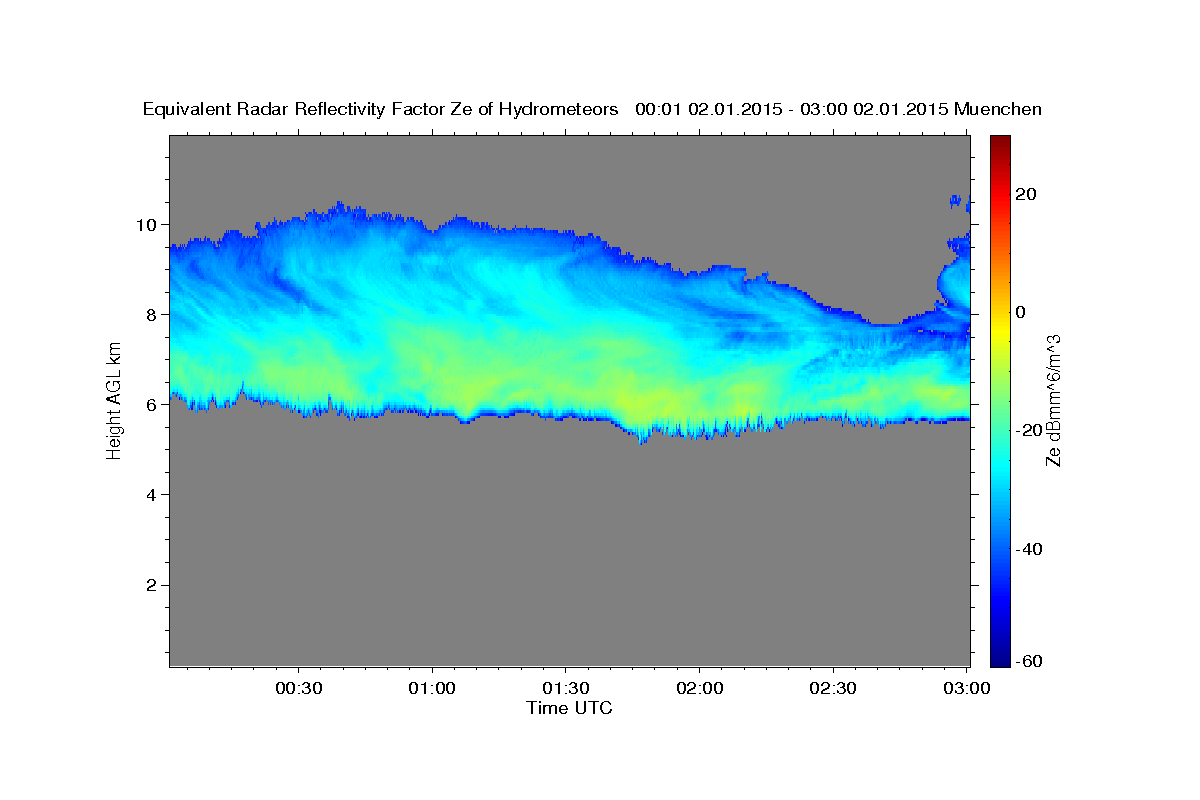Click the '02:00' time tick label
1200x800 pixels.
tap(699, 689)
